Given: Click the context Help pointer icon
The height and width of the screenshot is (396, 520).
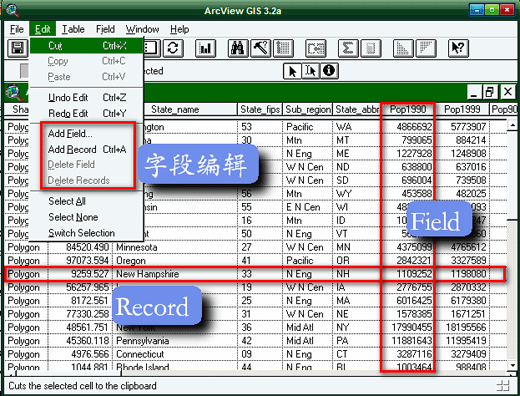Looking at the screenshot, I should [458, 48].
